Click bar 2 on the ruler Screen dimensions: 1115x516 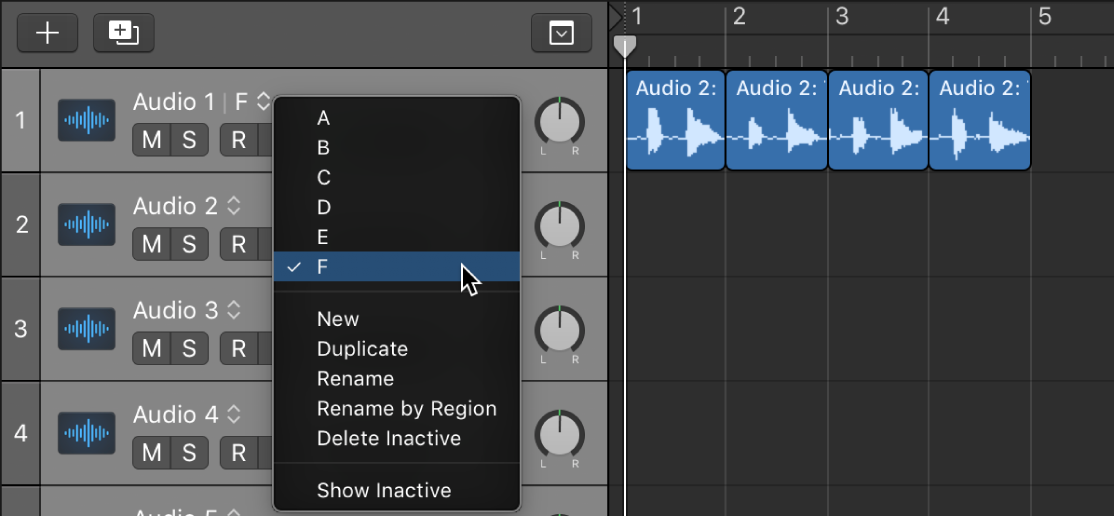click(739, 17)
